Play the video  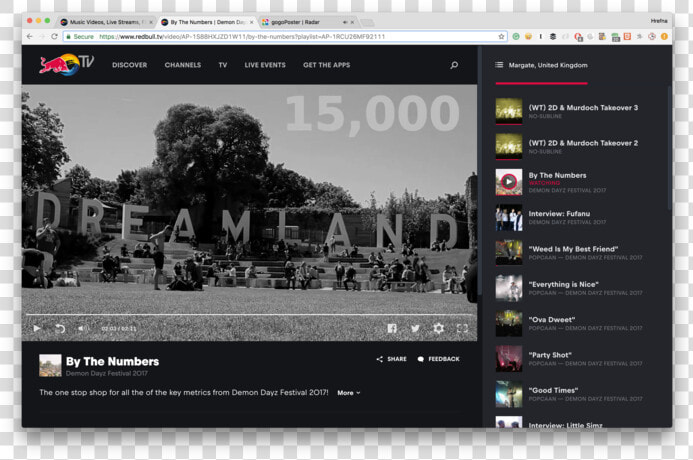37,328
